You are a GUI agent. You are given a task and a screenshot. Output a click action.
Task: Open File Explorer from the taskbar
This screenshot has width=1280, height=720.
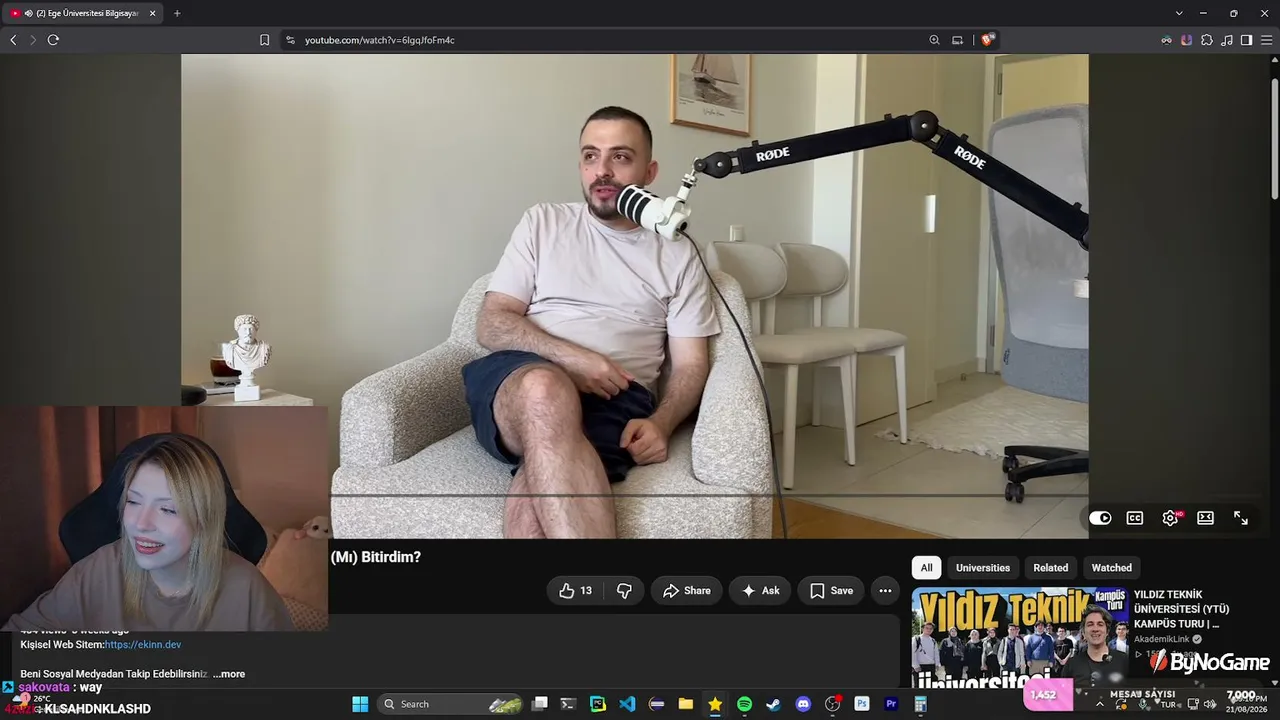(686, 704)
